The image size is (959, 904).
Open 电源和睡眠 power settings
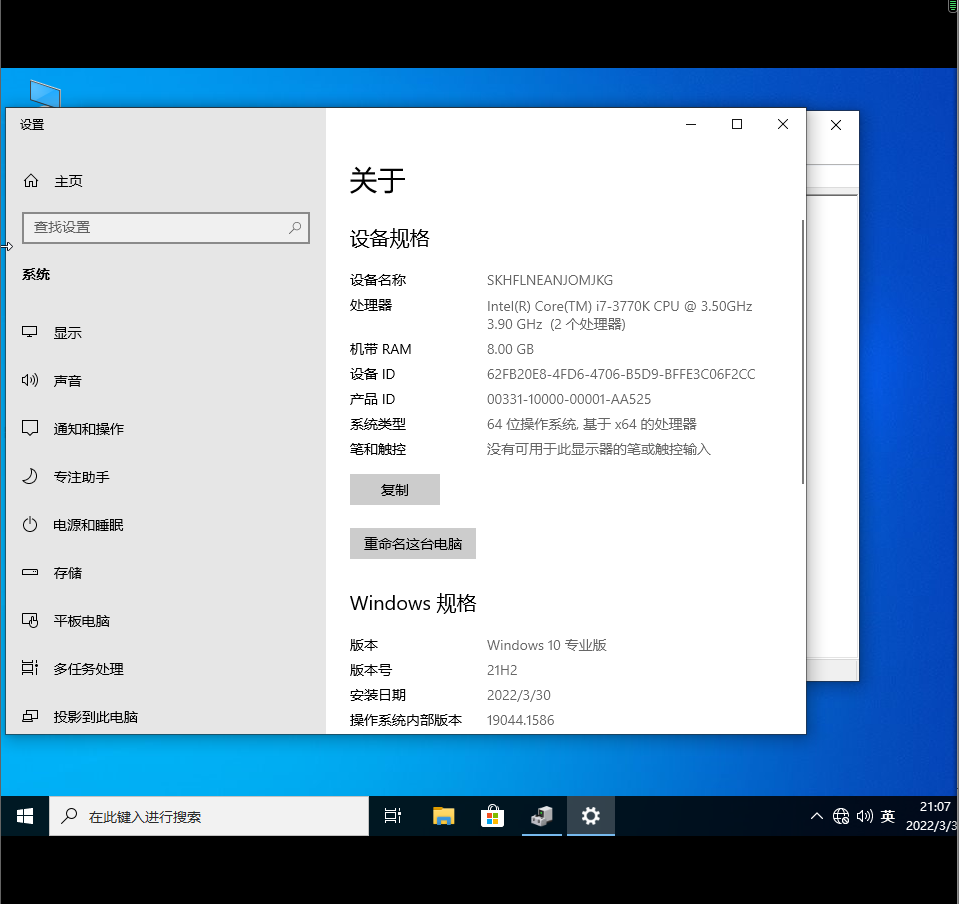[x=73, y=525]
